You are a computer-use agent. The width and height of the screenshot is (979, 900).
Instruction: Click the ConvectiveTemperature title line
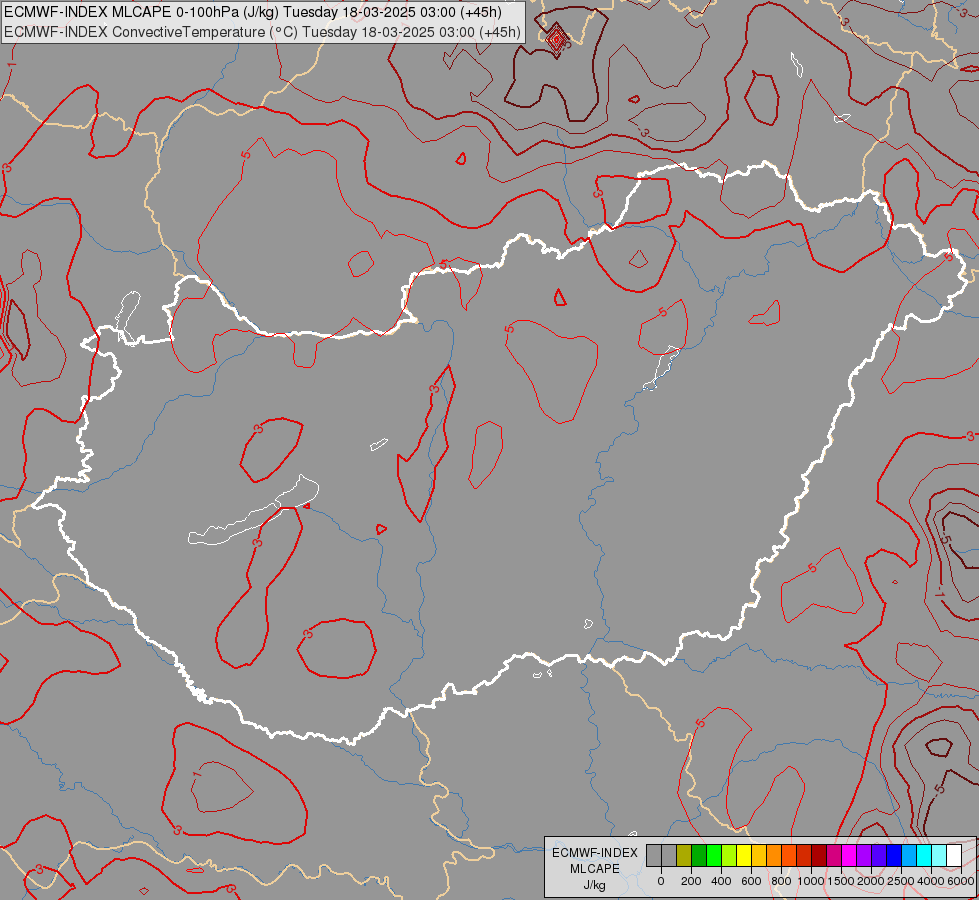pyautogui.click(x=262, y=32)
